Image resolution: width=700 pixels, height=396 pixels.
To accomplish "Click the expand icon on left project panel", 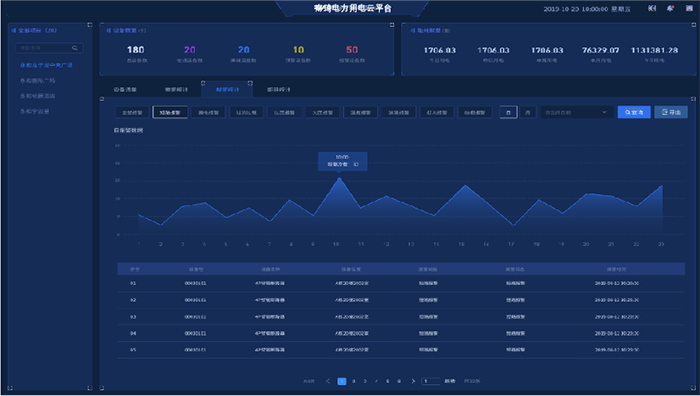I will 90,25.
